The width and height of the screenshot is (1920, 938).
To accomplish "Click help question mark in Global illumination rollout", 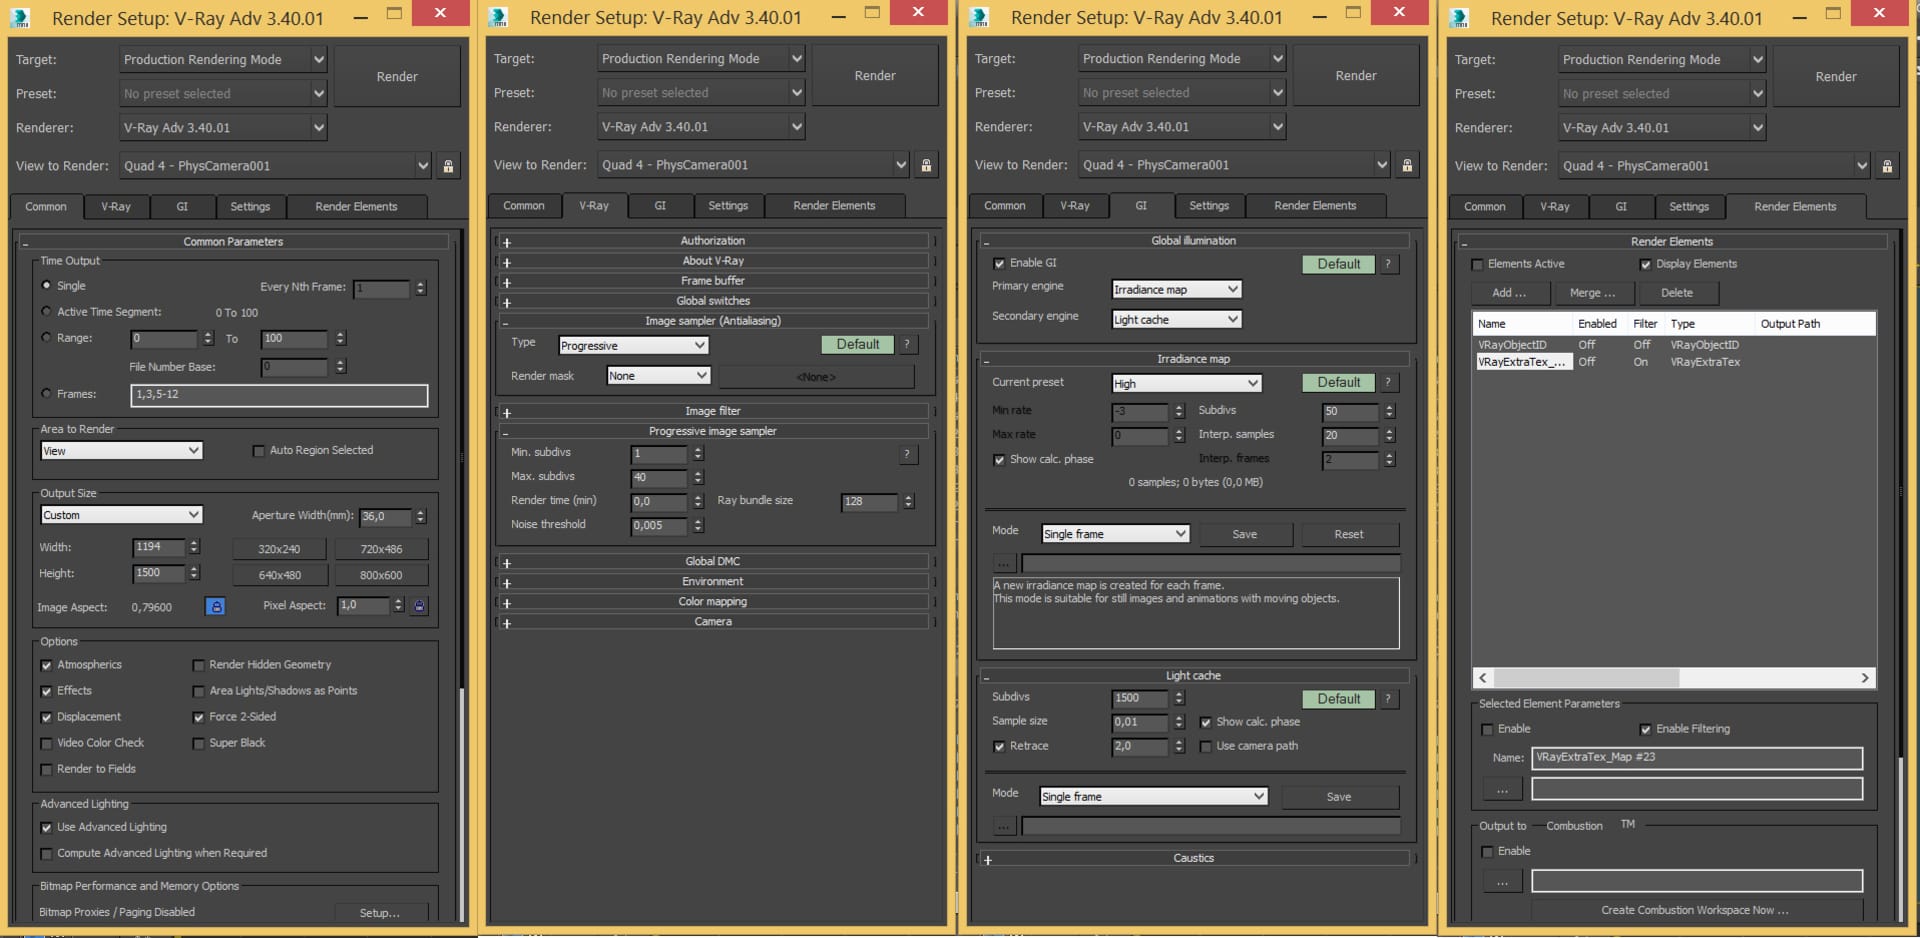I will pos(1388,264).
